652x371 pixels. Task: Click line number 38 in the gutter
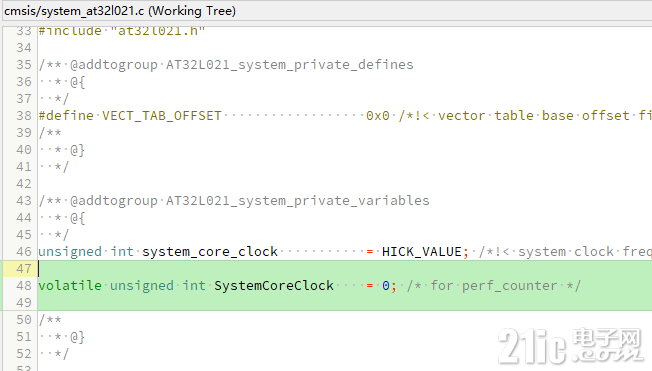[x=24, y=116]
